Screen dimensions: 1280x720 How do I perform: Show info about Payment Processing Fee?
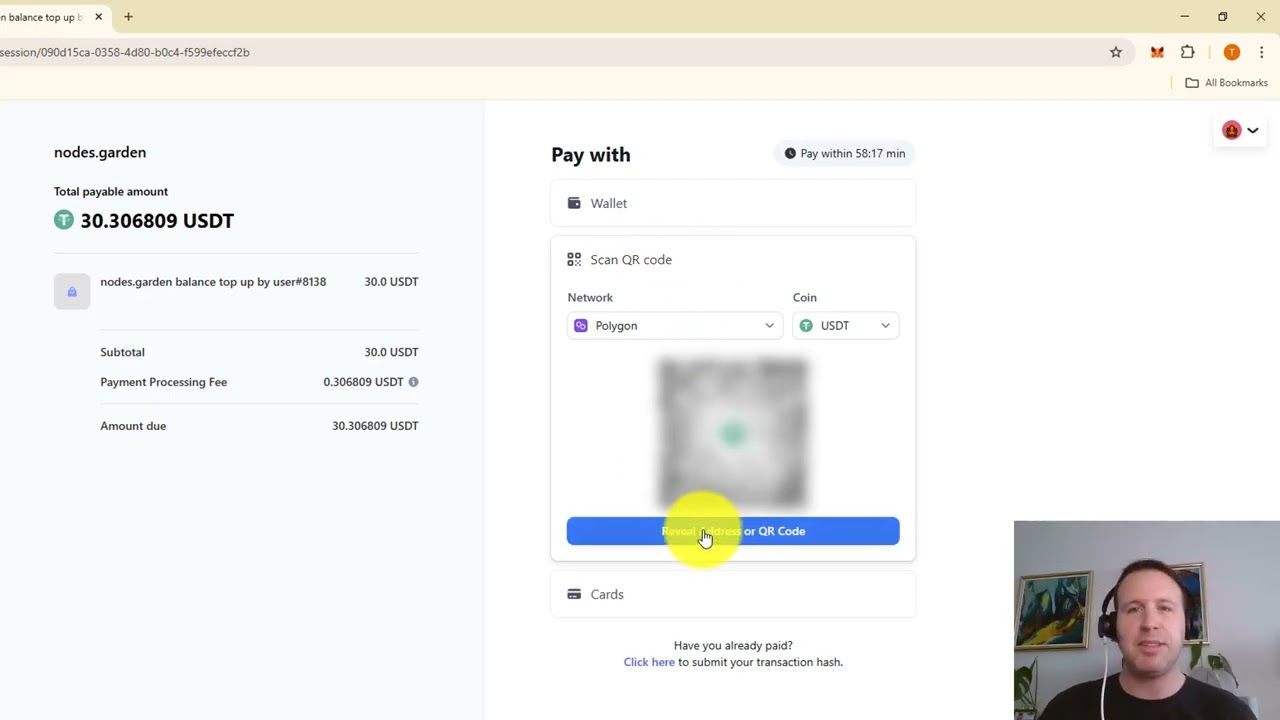[x=413, y=382]
